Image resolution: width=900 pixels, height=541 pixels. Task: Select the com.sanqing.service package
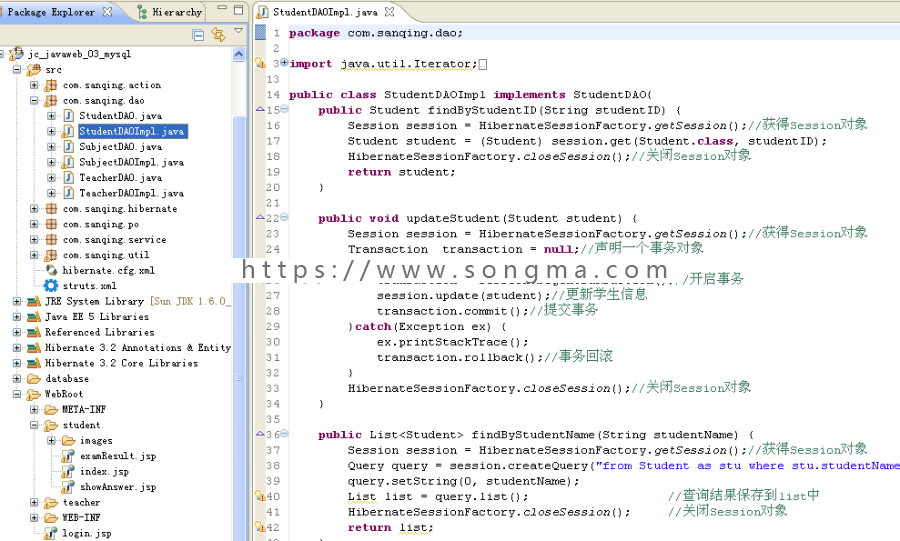click(x=114, y=240)
